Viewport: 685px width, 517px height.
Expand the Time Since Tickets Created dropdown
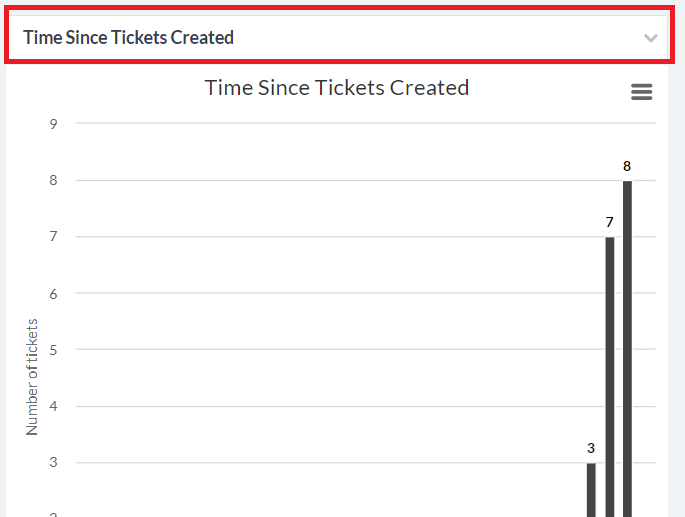click(339, 37)
